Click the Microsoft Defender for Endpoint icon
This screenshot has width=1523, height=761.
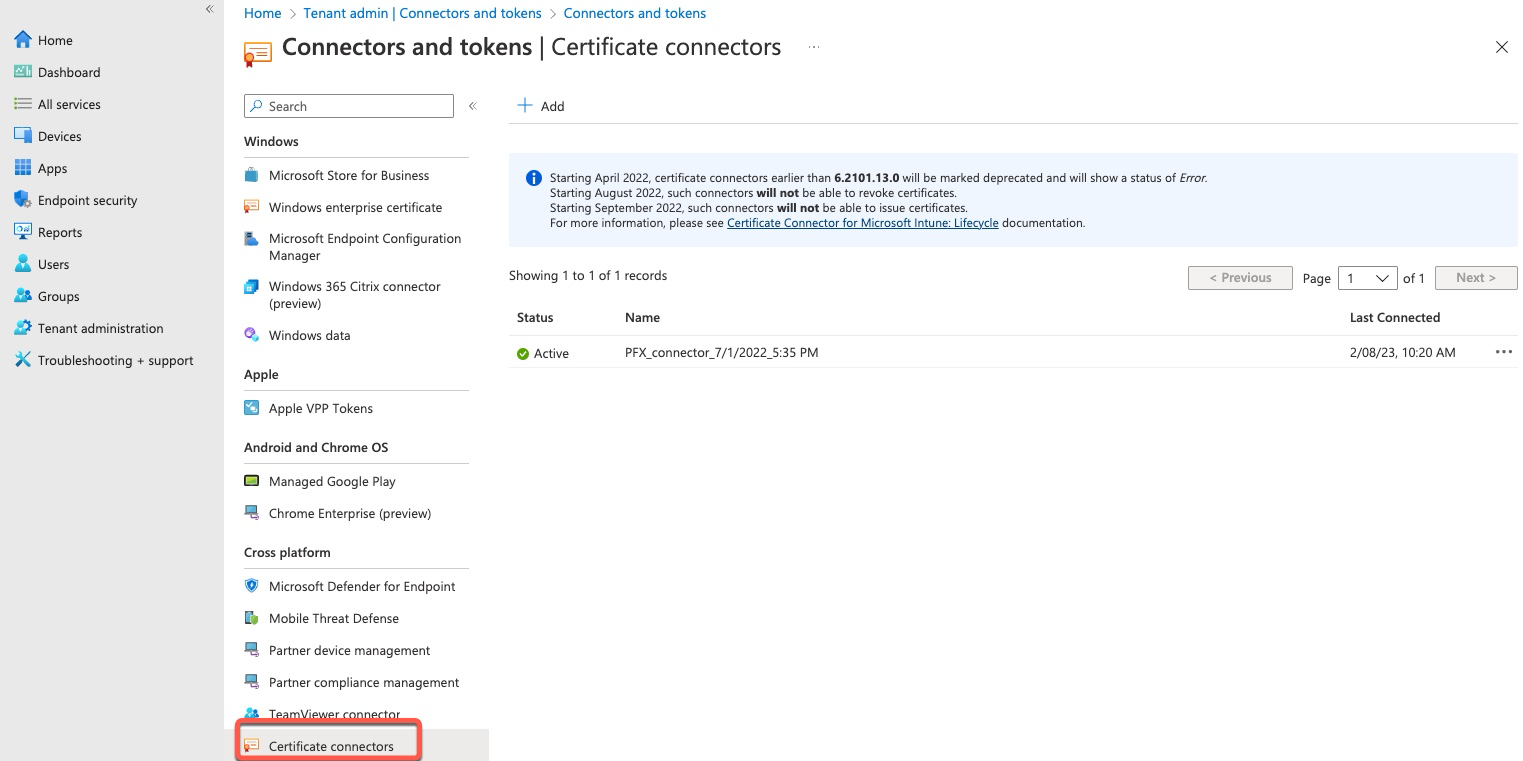[x=251, y=586]
